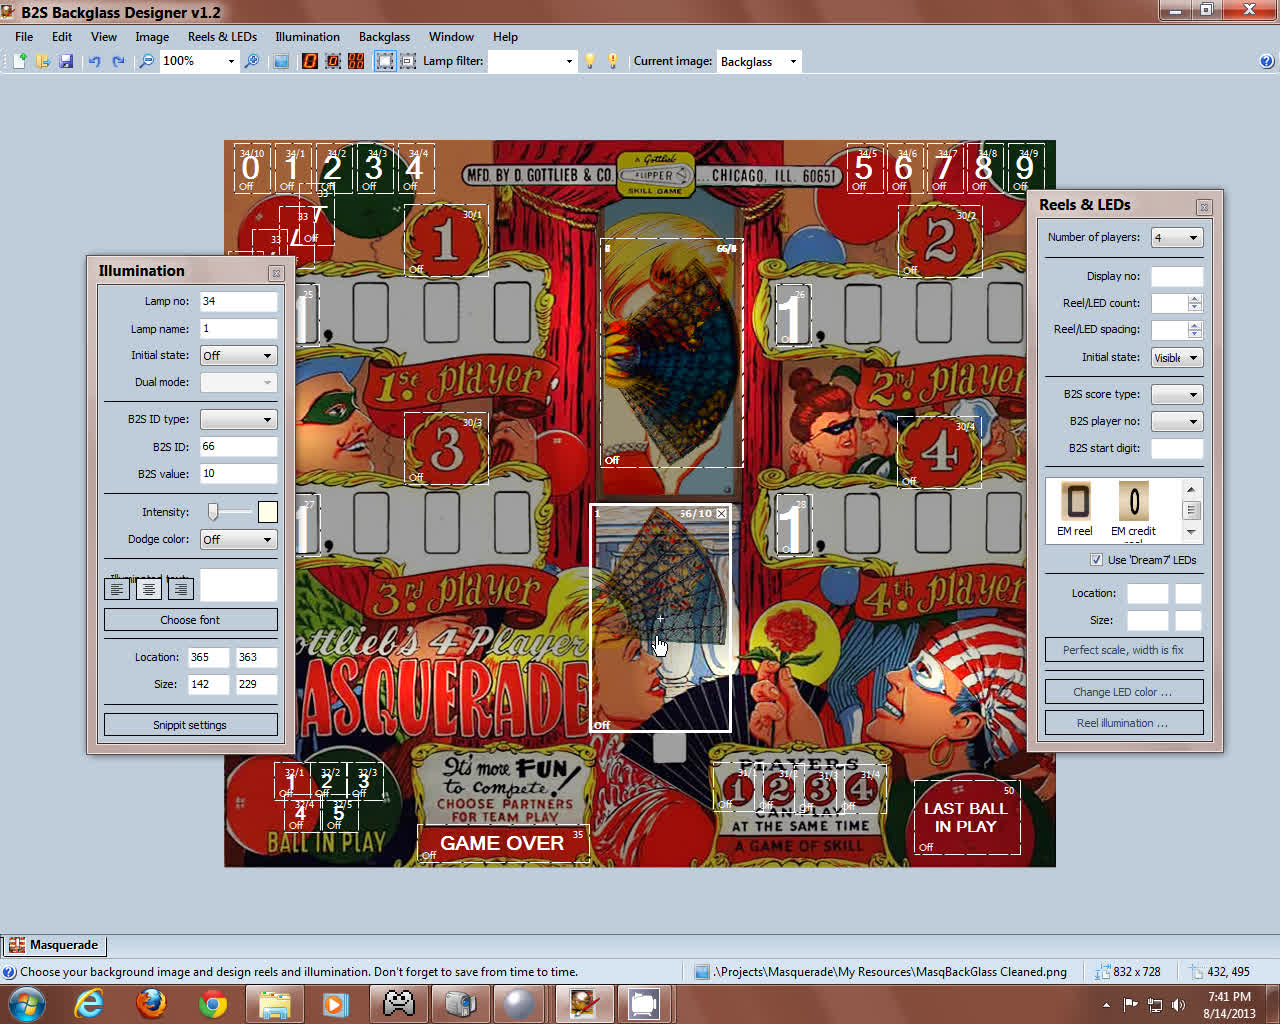Open Windows Explorer from taskbar
The width and height of the screenshot is (1280, 1024).
click(274, 1004)
